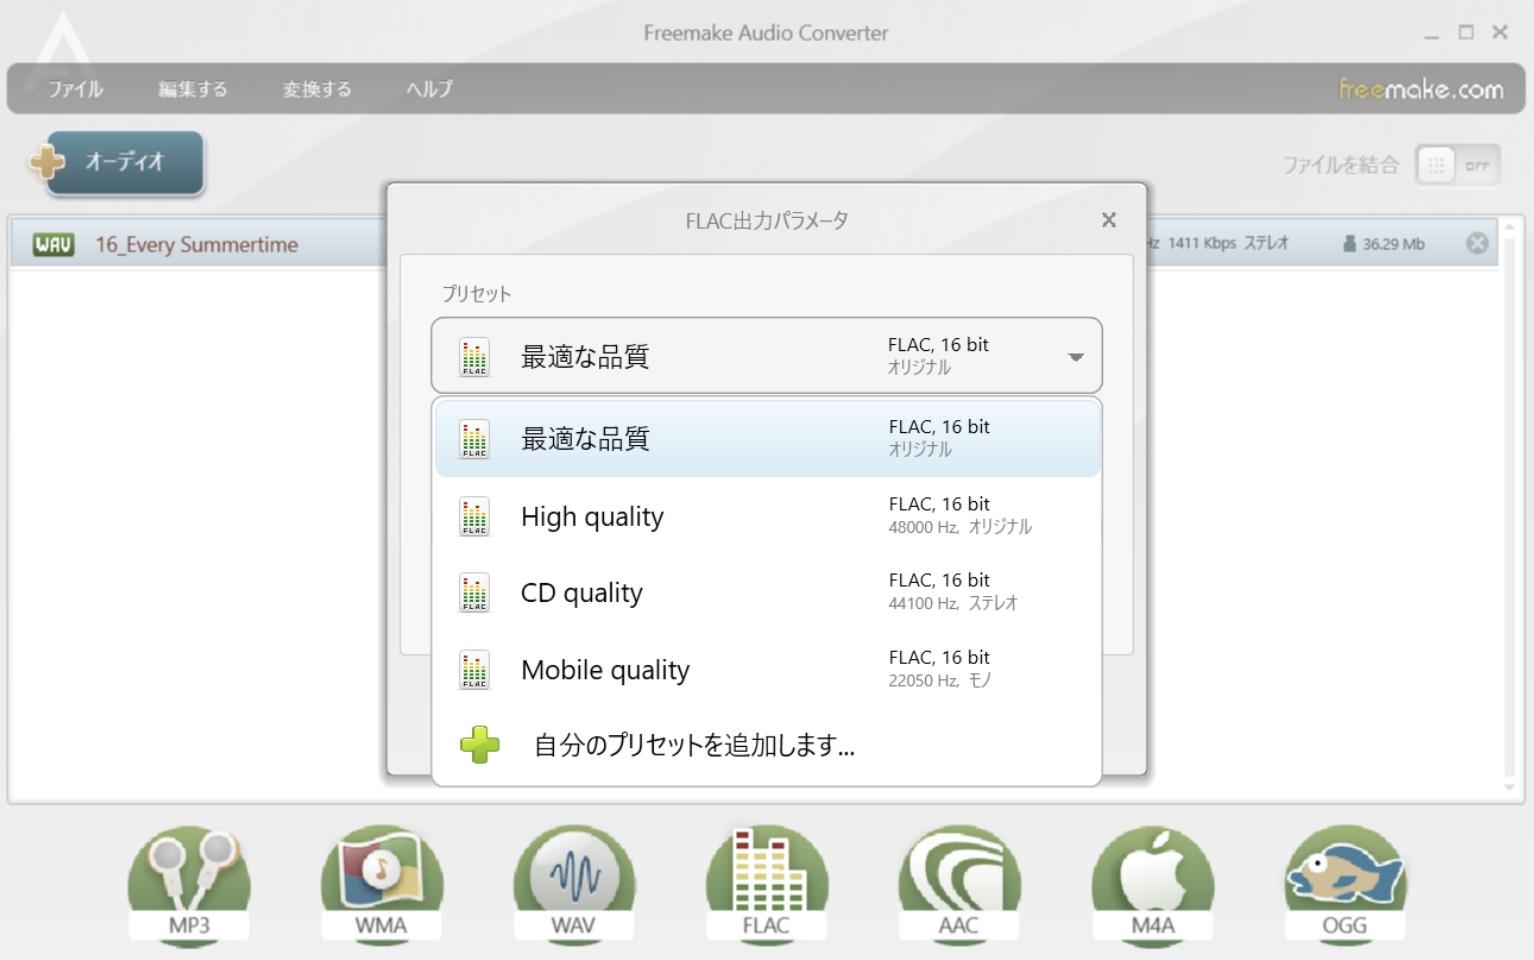This screenshot has height=960, width=1534.
Task: Click the green plus icon to add preset
Action: (x=481, y=744)
